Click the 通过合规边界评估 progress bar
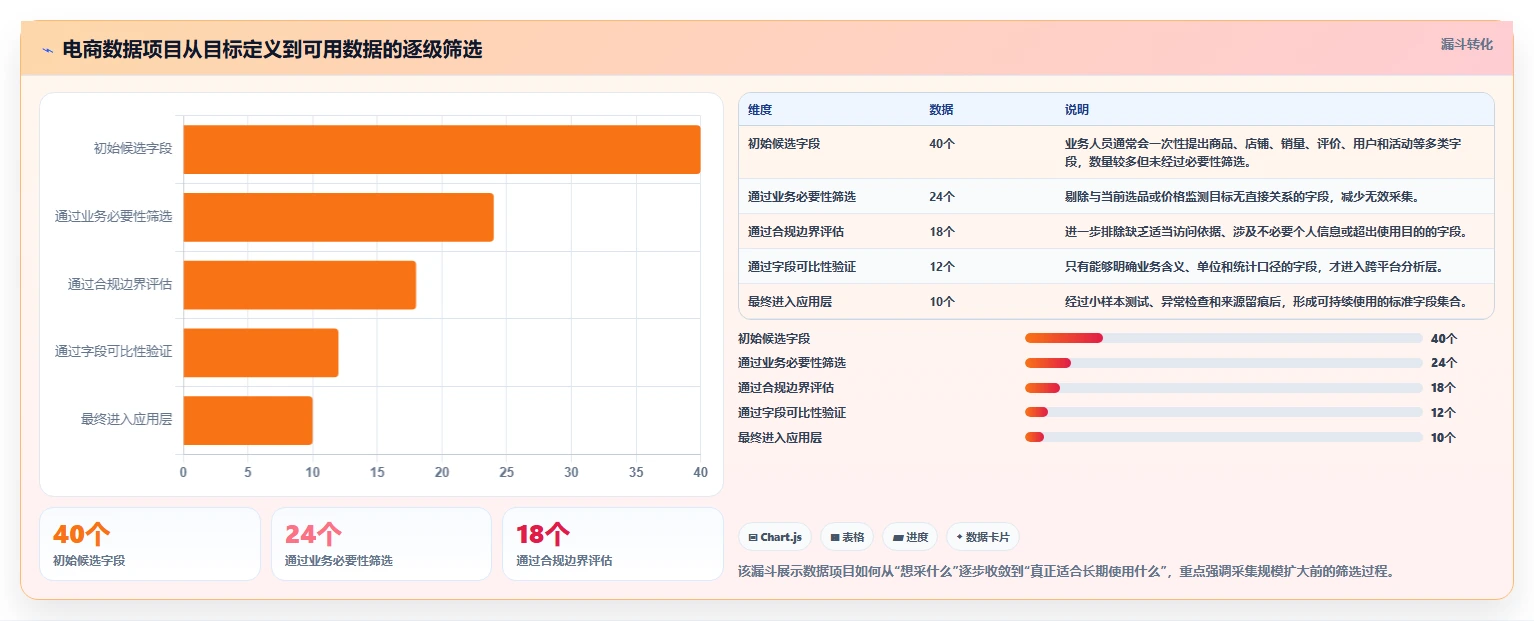The width and height of the screenshot is (1534, 621). point(1223,388)
